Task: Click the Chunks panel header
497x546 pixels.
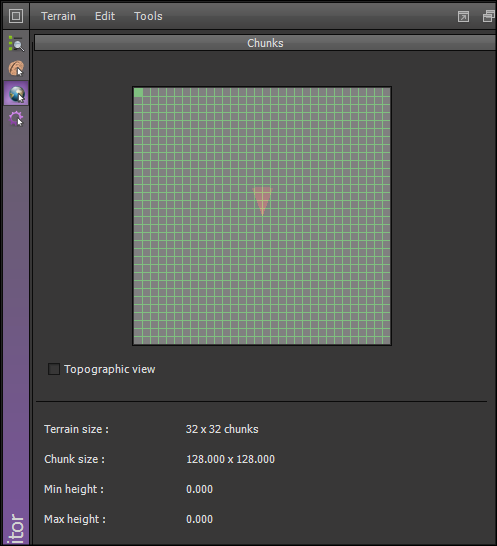Action: coord(265,43)
